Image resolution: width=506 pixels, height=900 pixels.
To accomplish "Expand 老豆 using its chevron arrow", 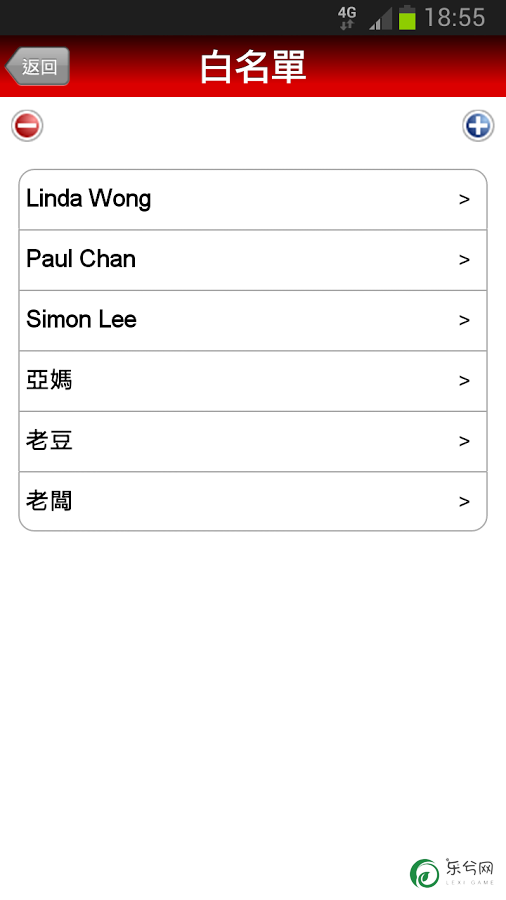I will coord(464,441).
